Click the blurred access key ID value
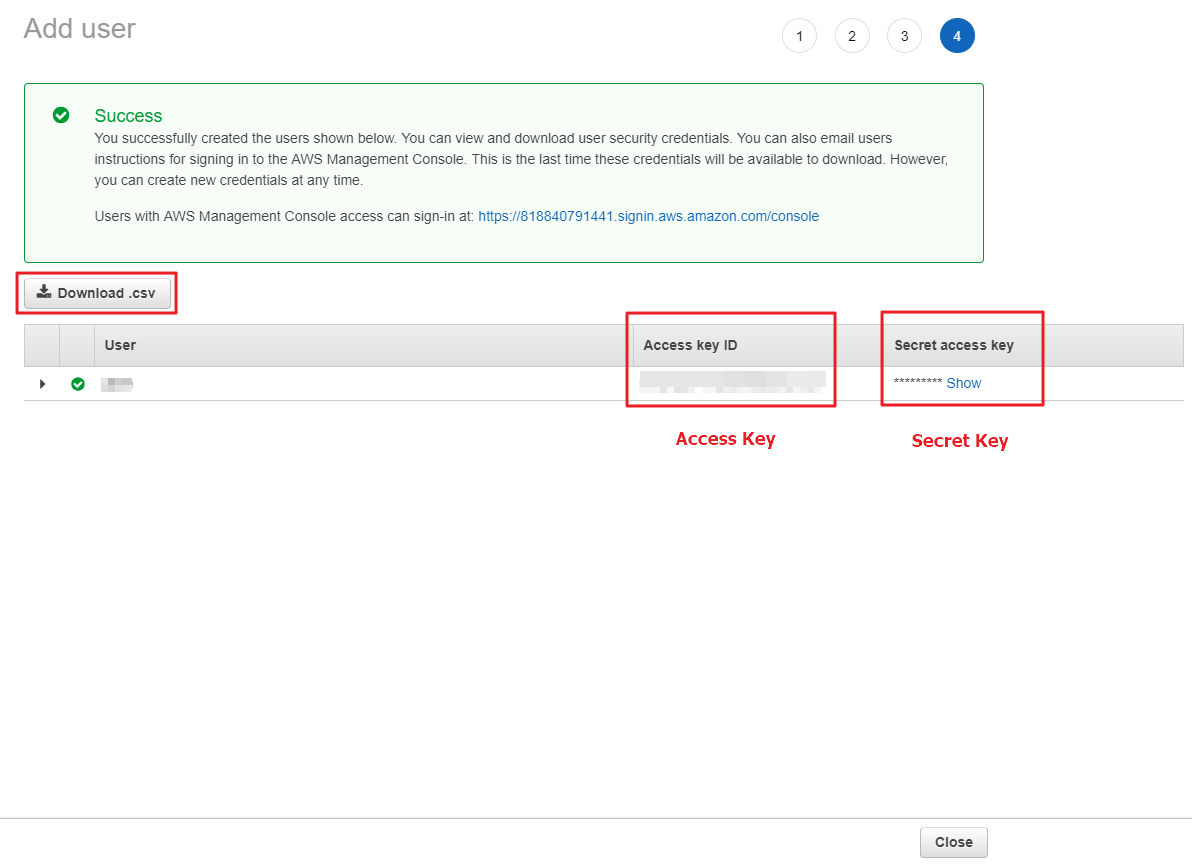The width and height of the screenshot is (1192, 864). [732, 380]
